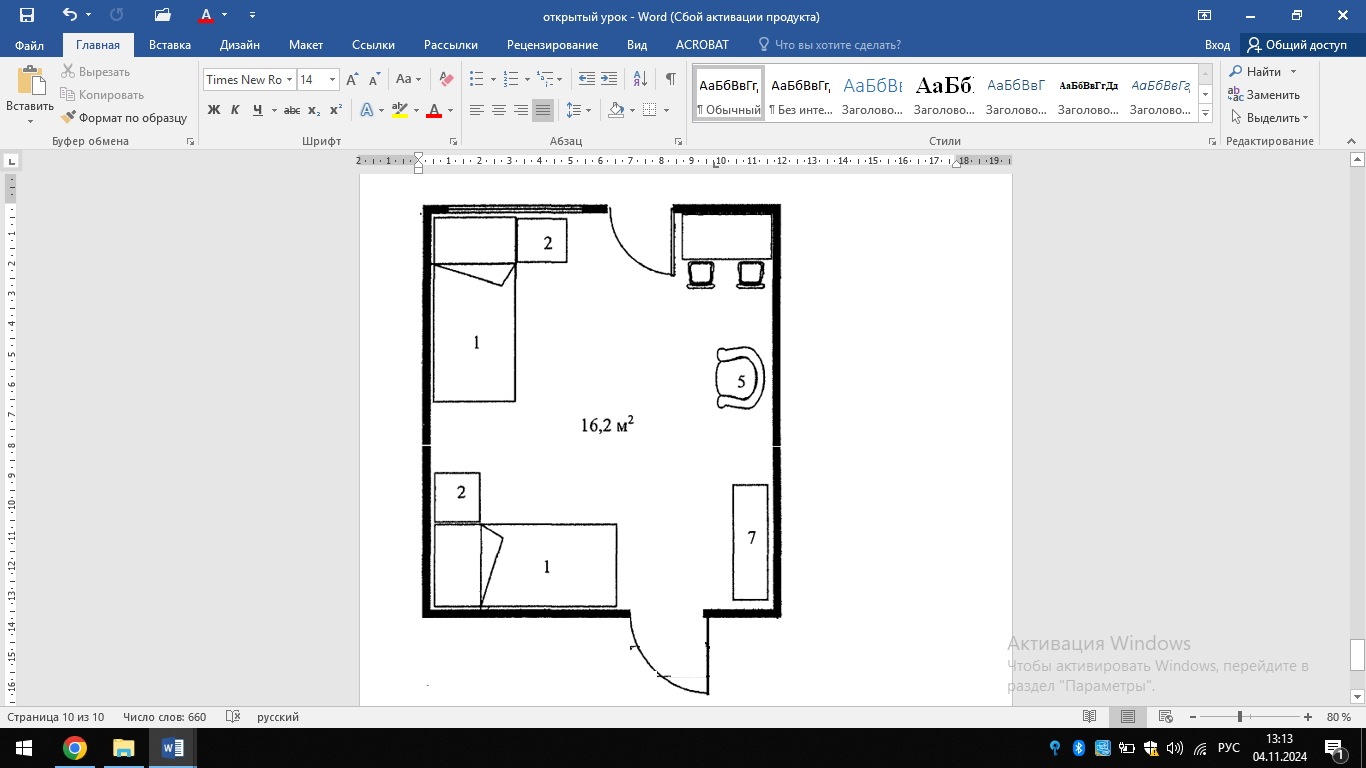Switch to the Вставка tab

[170, 45]
